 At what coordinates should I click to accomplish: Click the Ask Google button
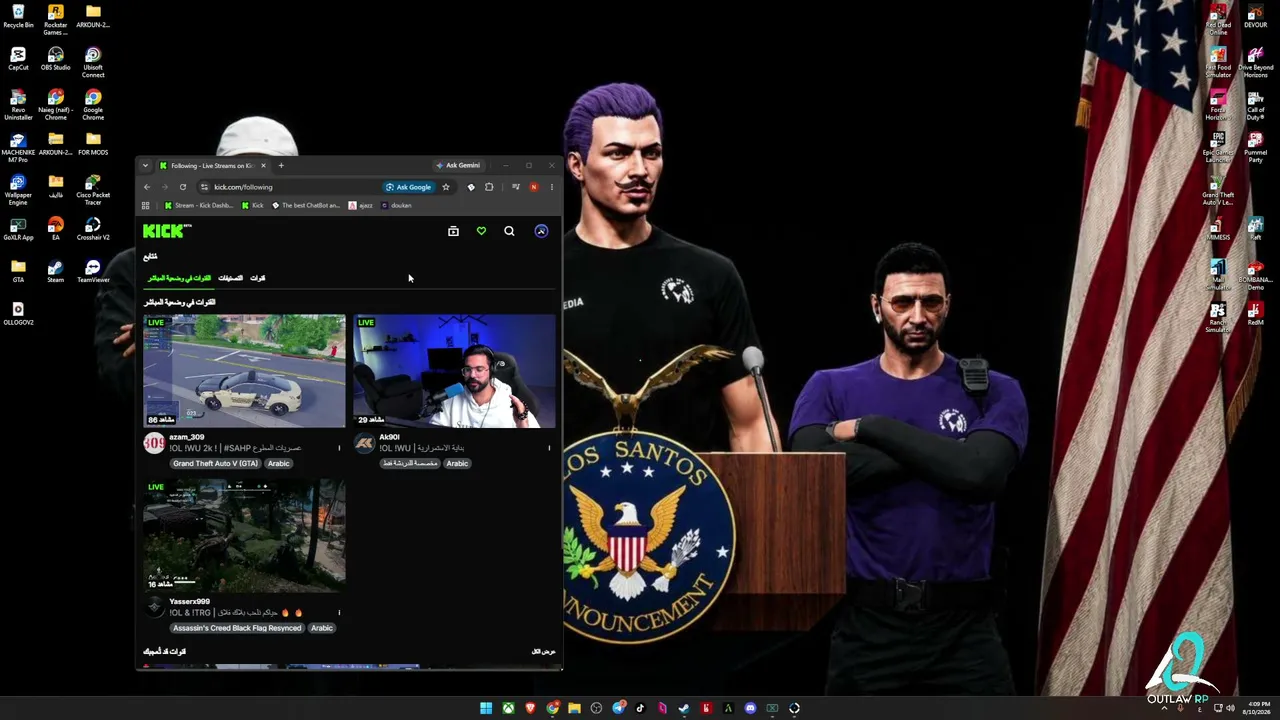[409, 187]
